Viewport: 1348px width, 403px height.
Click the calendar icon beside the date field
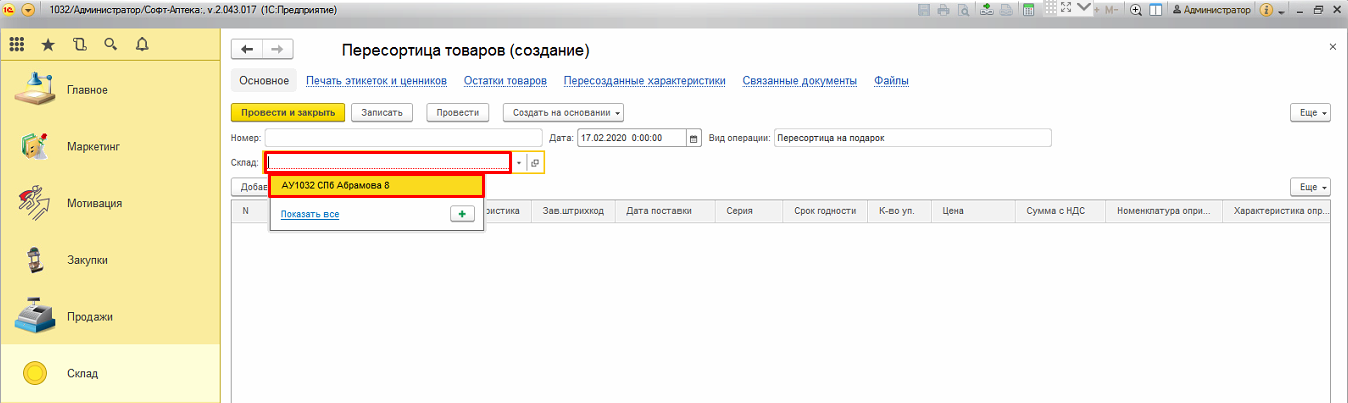(694, 139)
